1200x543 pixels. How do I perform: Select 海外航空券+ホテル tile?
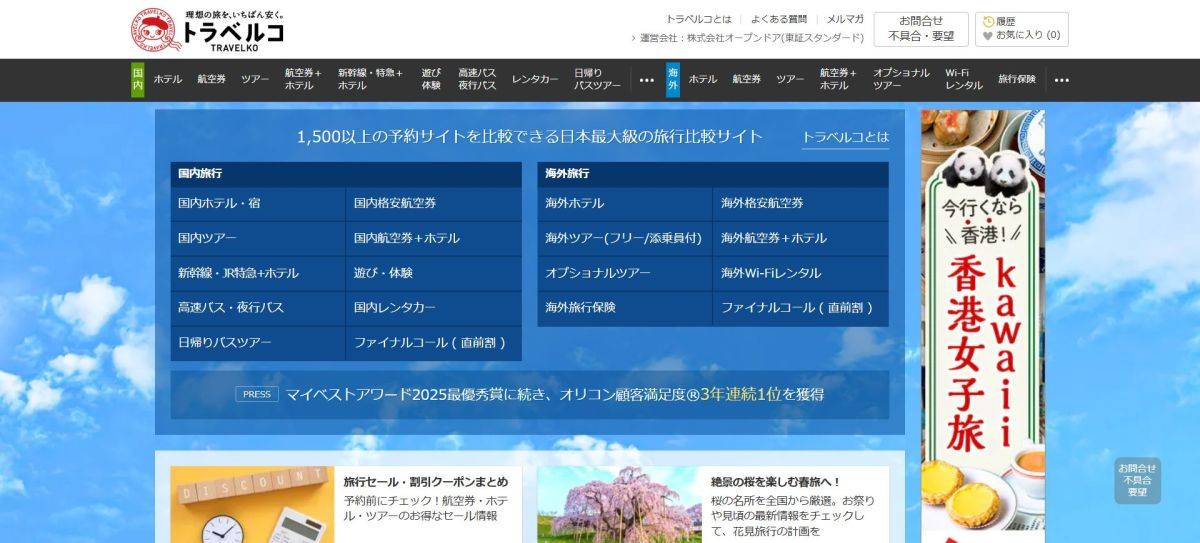click(x=801, y=238)
